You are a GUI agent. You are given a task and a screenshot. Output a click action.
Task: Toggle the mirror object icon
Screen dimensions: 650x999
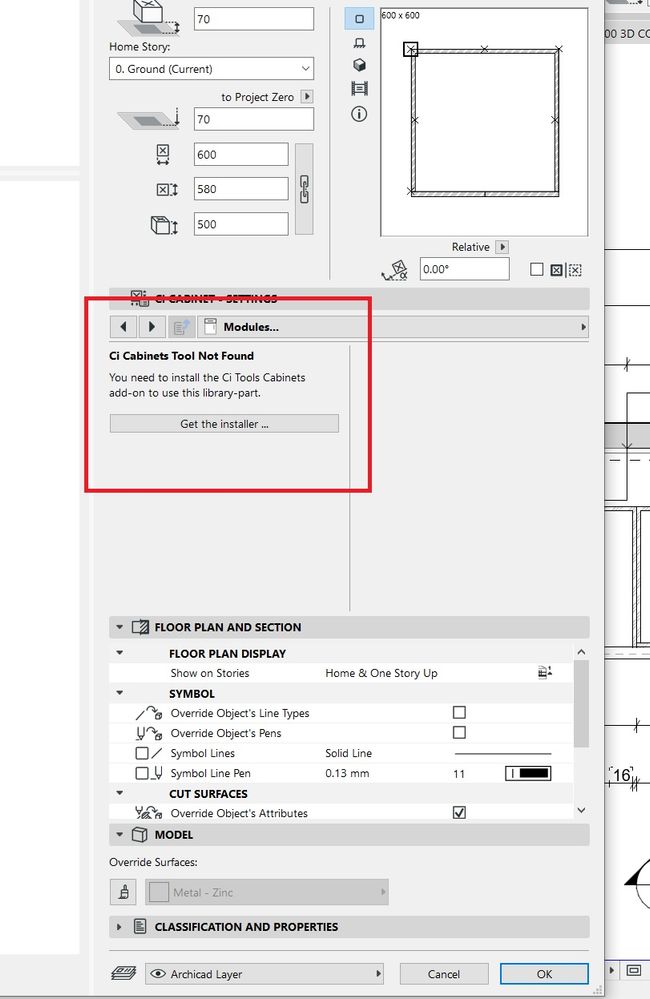coord(556,270)
